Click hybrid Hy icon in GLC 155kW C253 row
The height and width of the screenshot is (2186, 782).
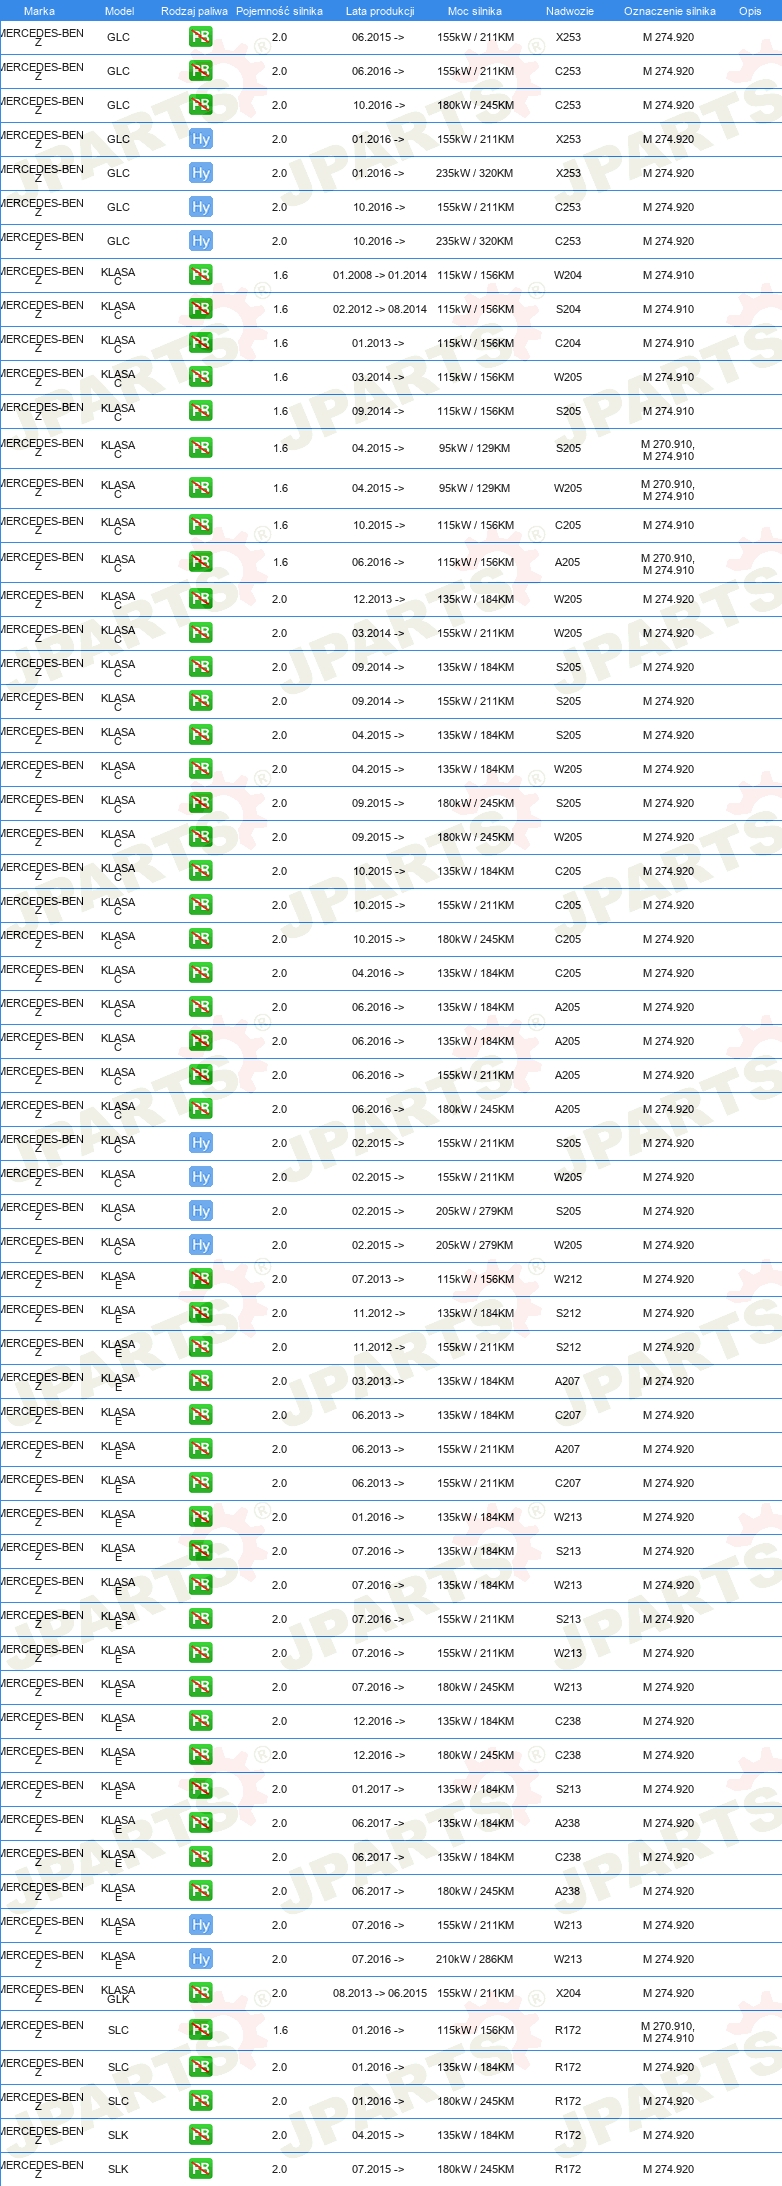[x=200, y=208]
